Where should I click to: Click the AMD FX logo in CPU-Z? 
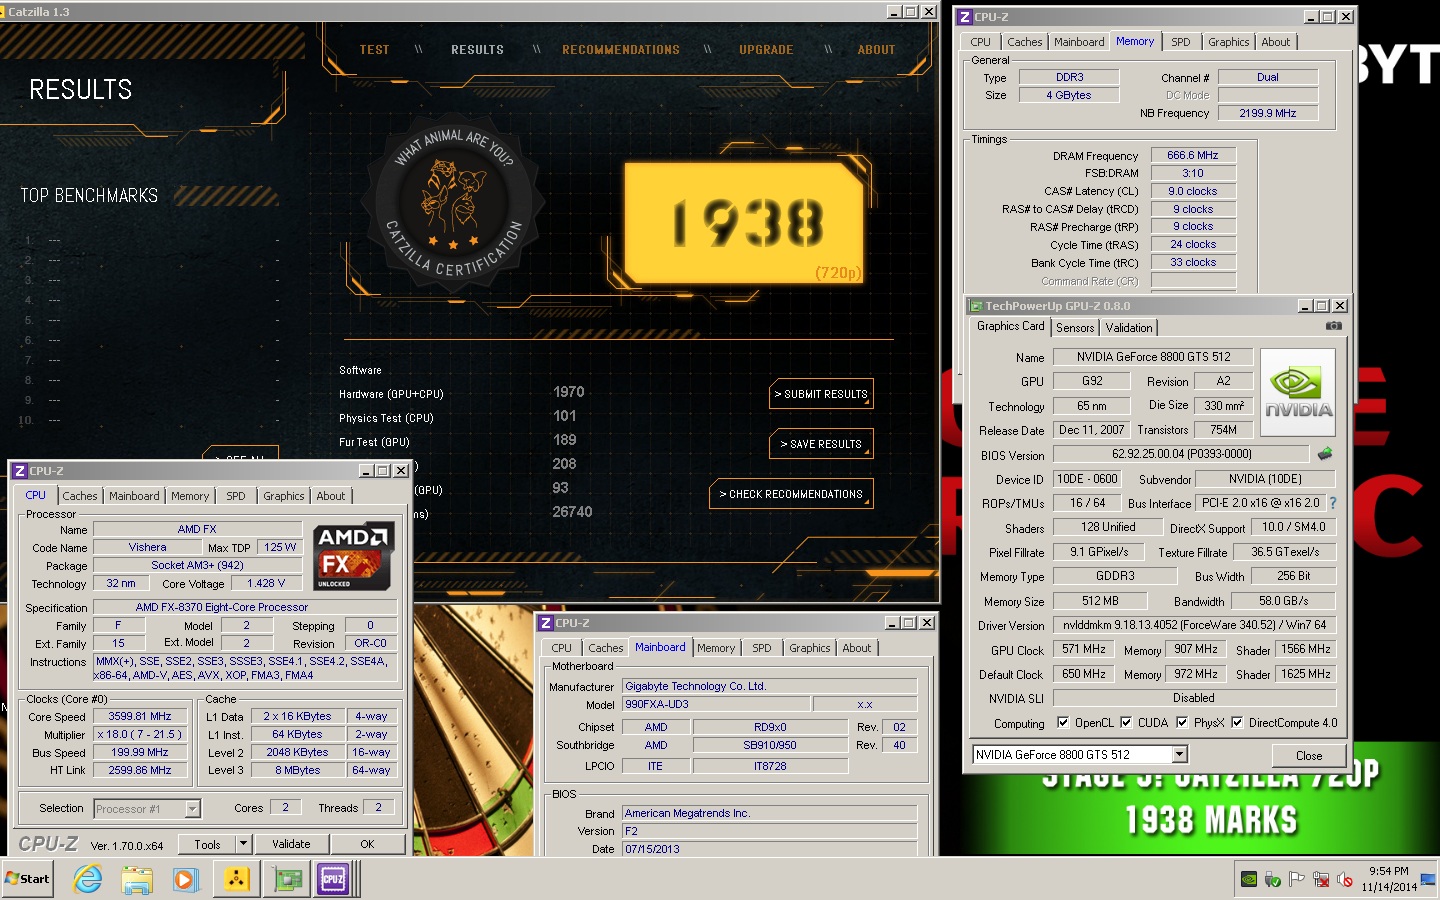[x=354, y=556]
